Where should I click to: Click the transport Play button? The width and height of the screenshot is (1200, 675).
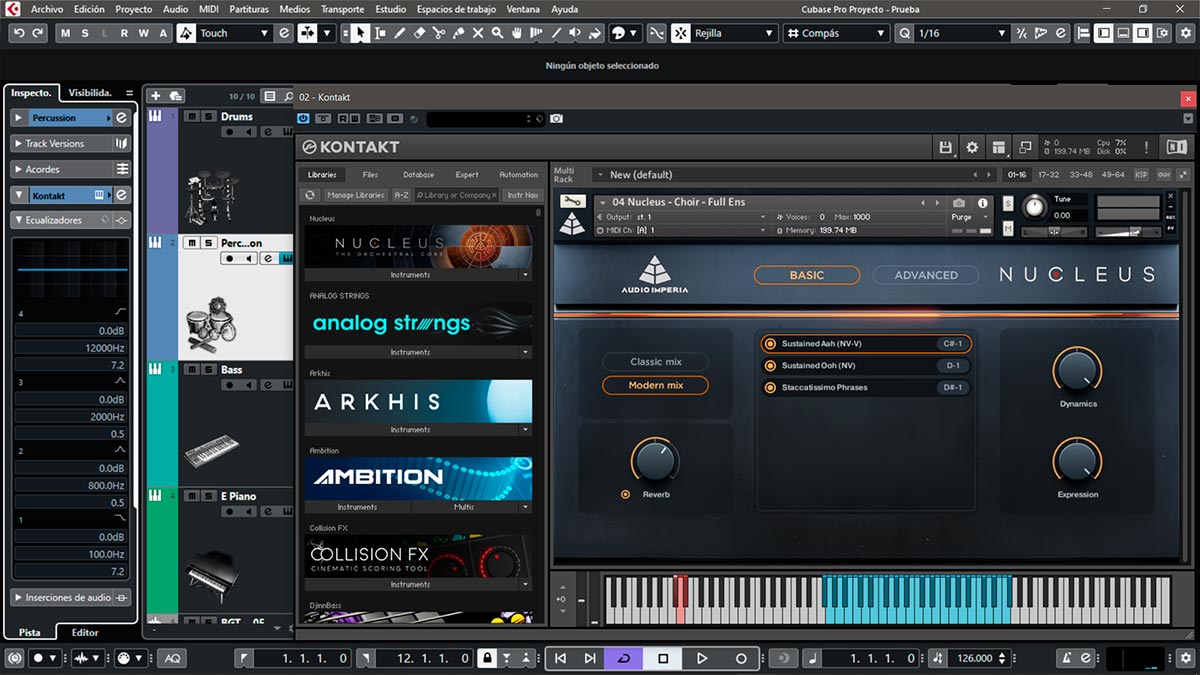(702, 658)
